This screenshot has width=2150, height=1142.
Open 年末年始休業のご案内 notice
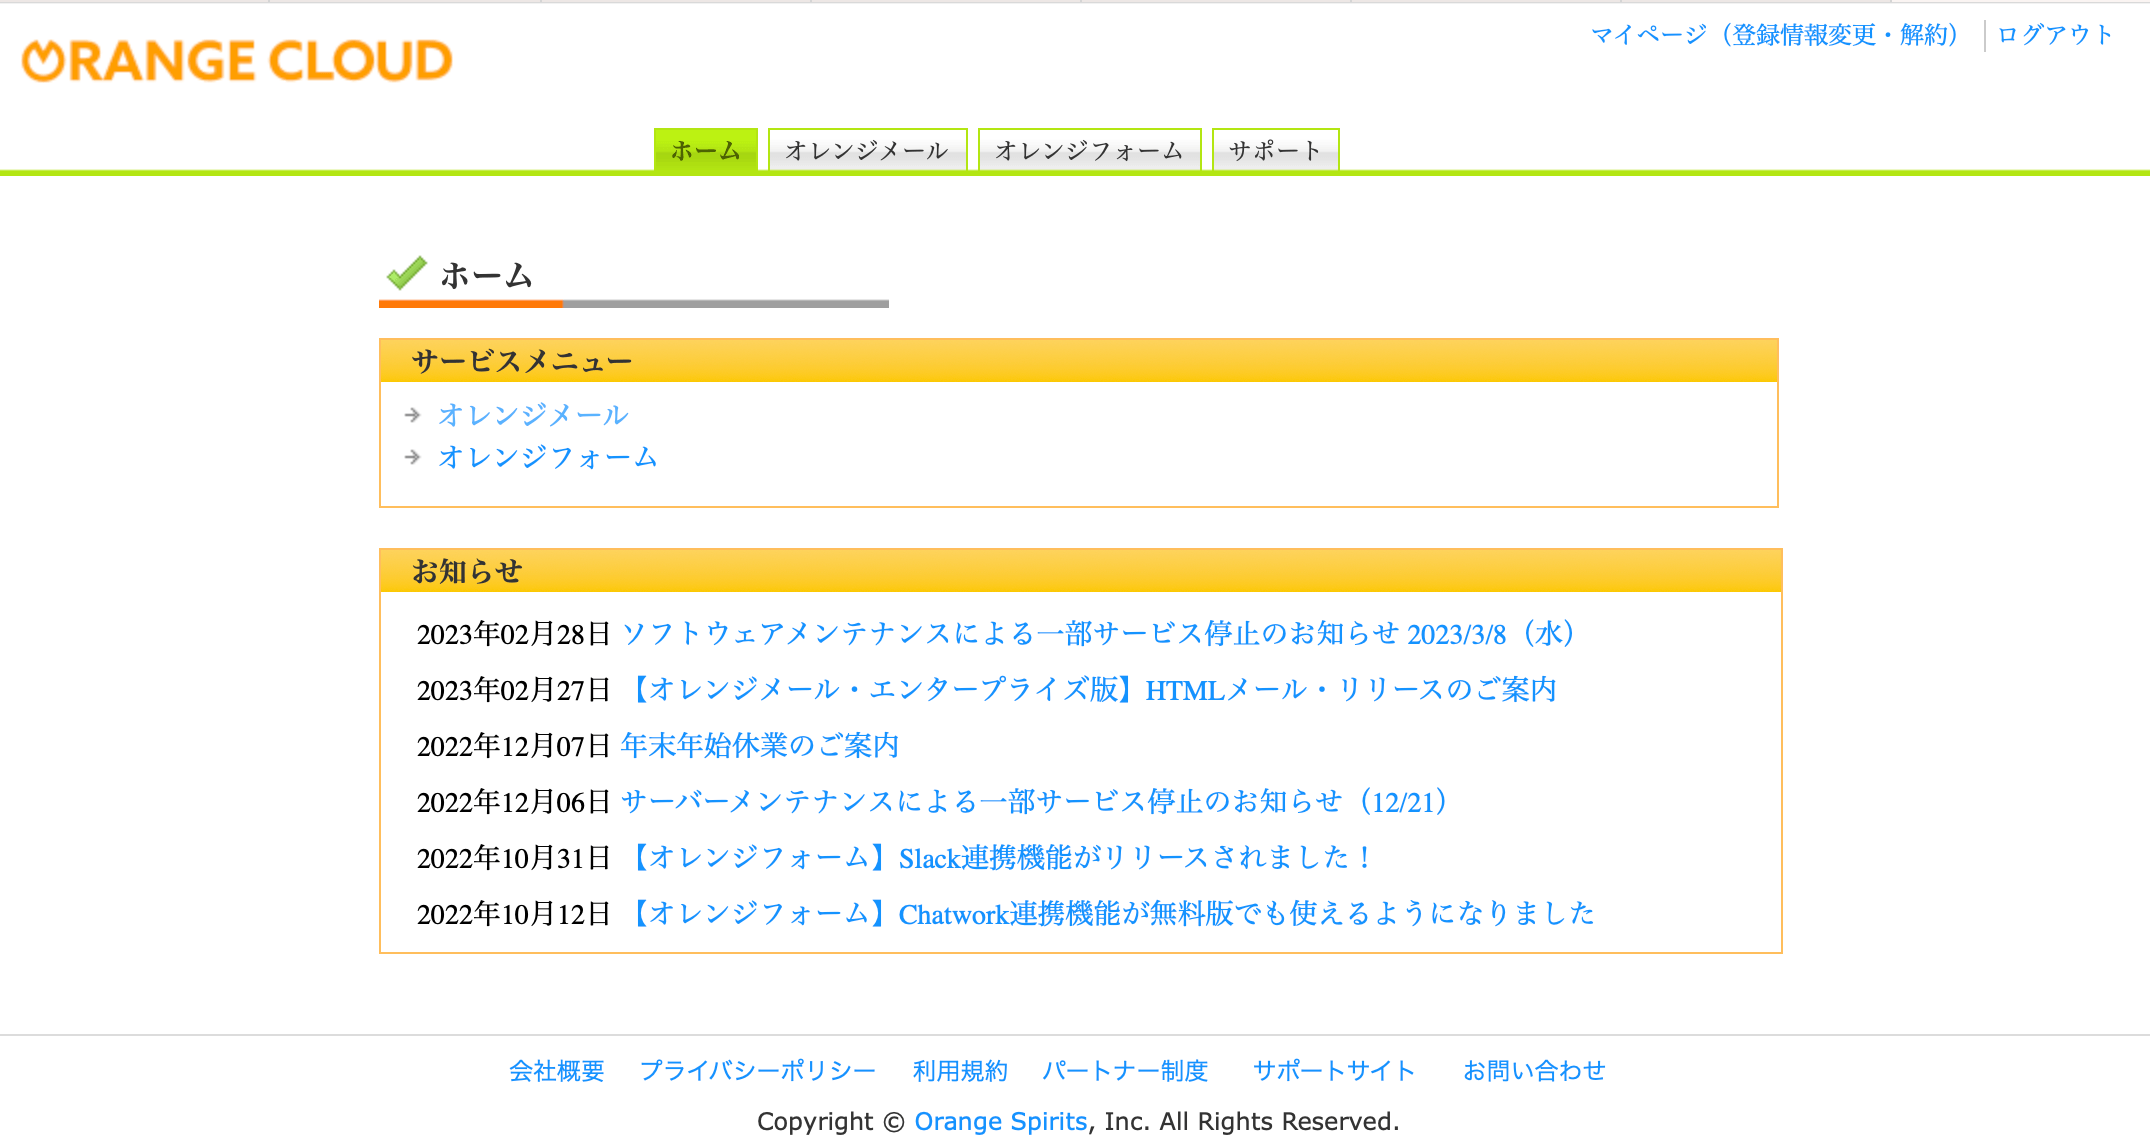(x=760, y=746)
